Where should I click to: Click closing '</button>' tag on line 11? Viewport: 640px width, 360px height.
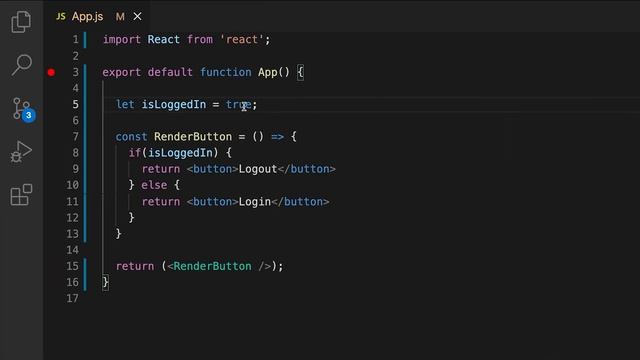[x=300, y=202]
